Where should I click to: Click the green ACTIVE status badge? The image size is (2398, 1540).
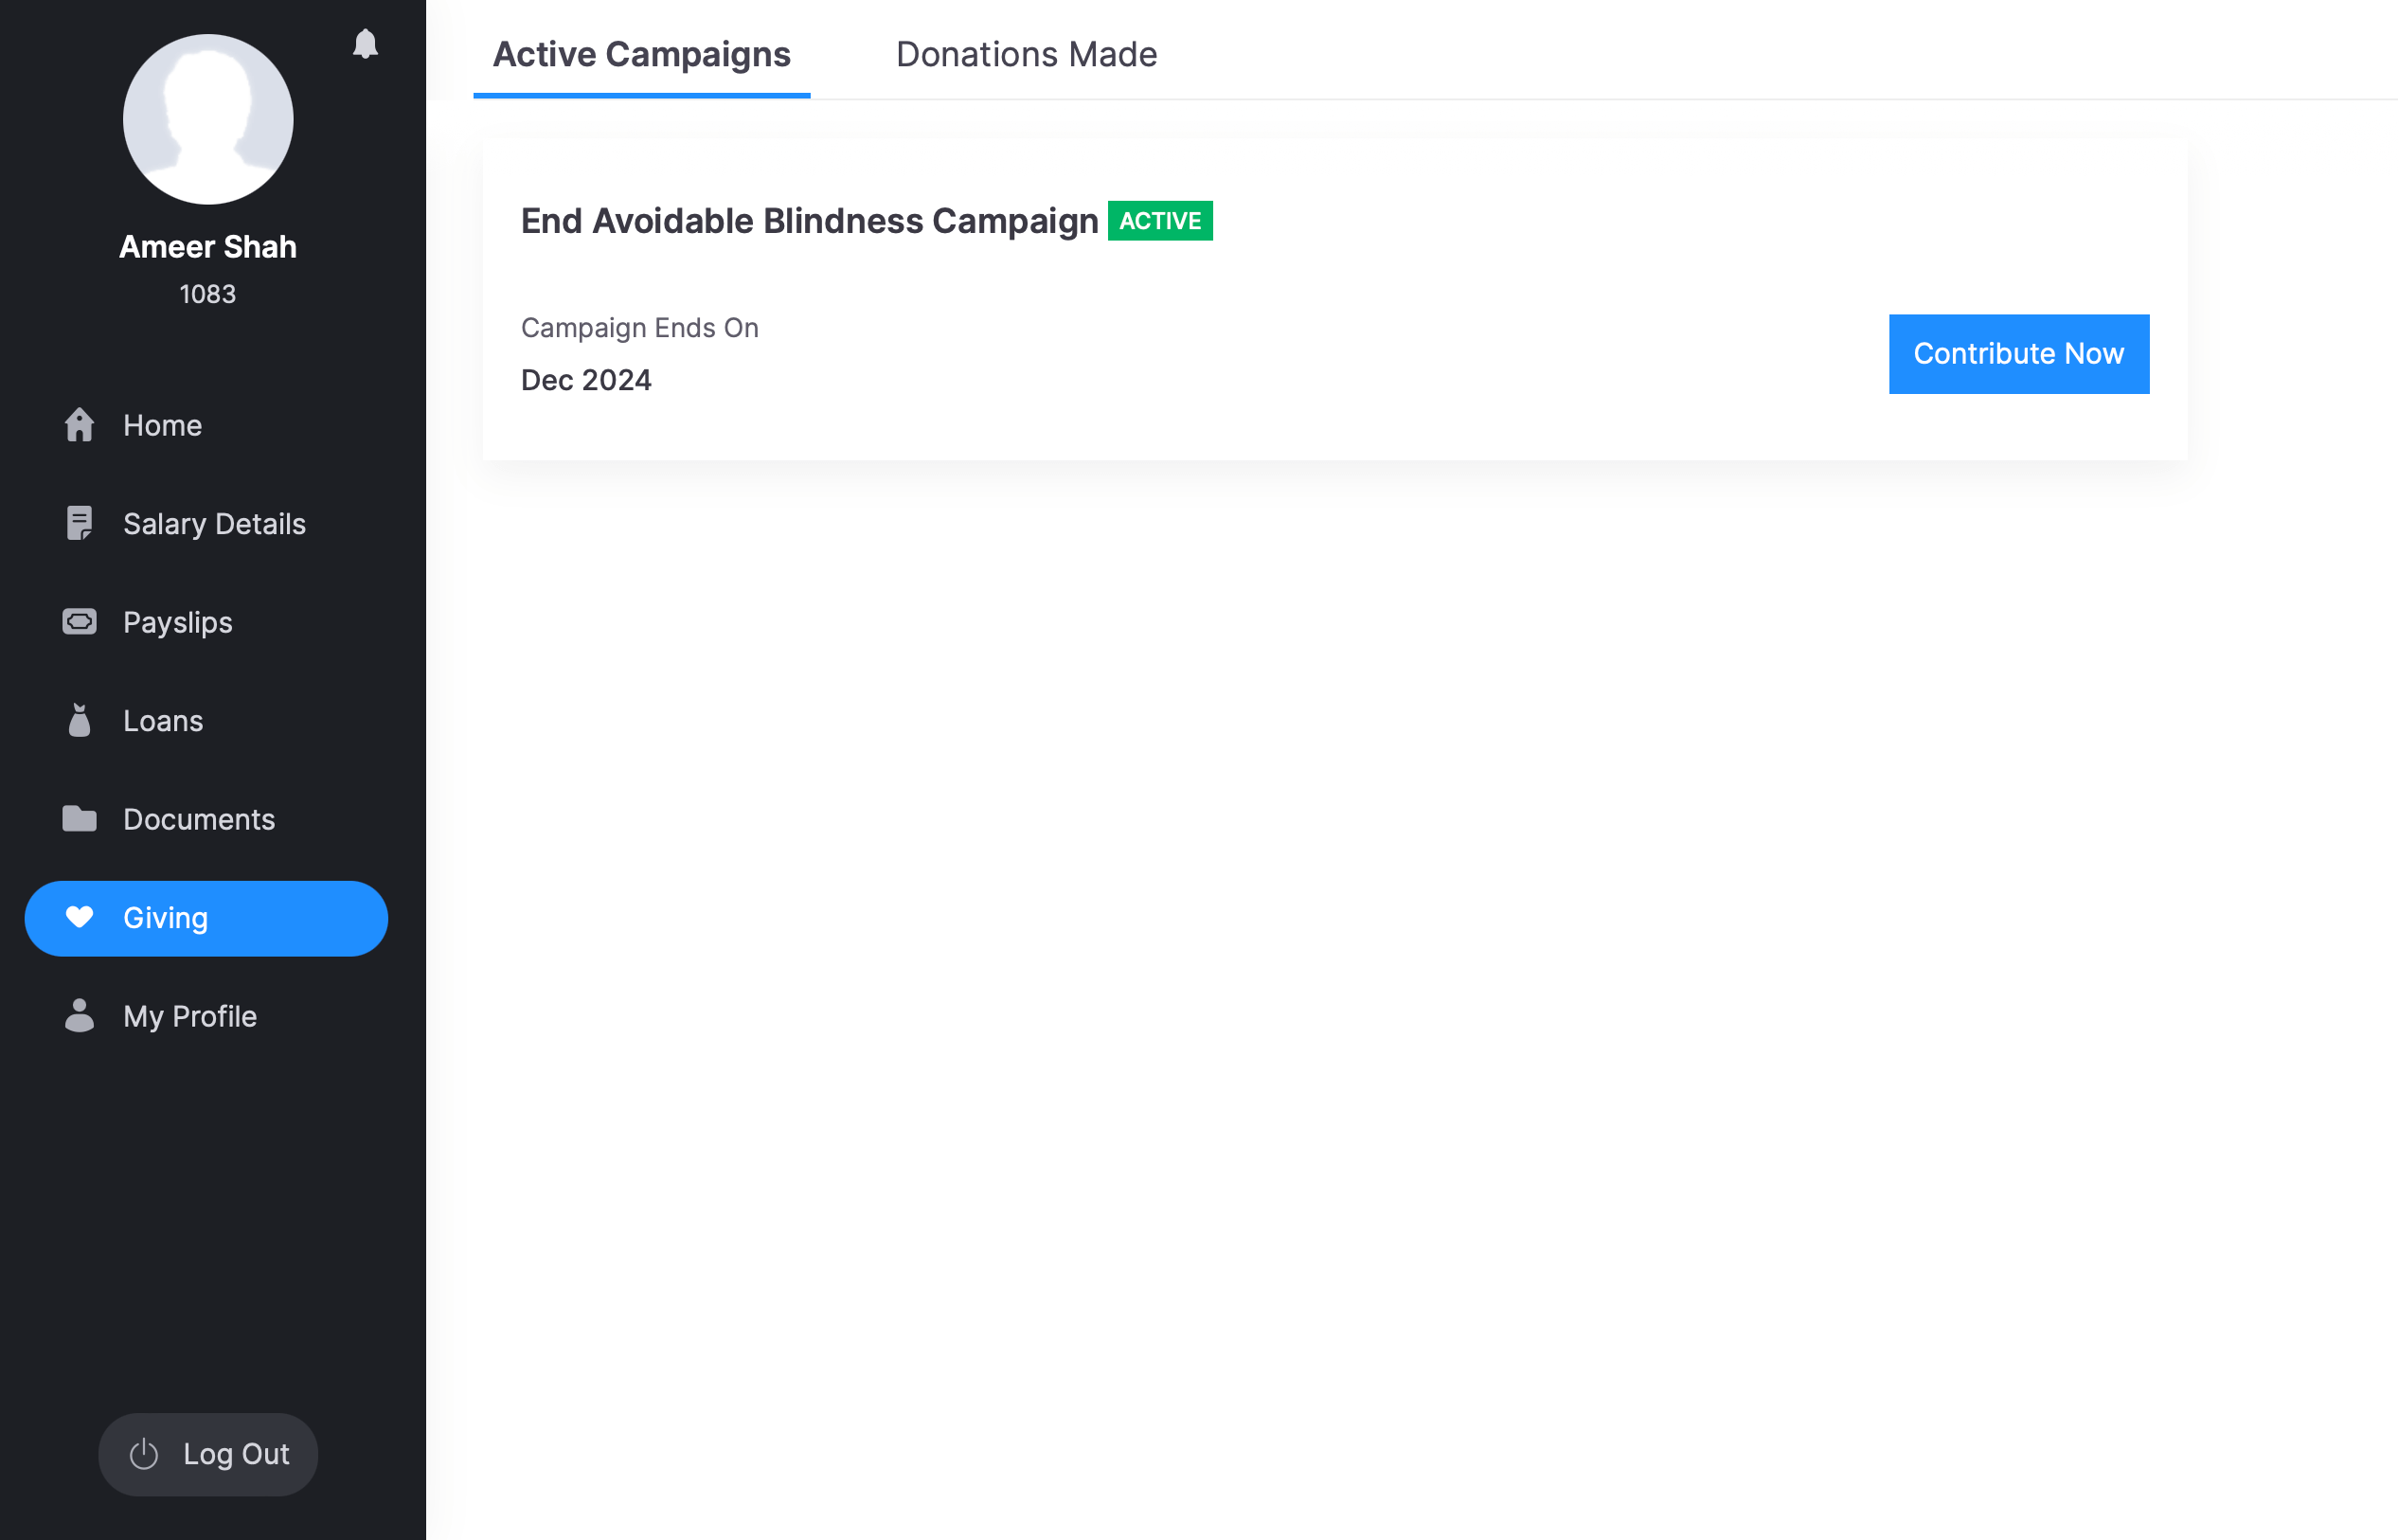(x=1160, y=221)
